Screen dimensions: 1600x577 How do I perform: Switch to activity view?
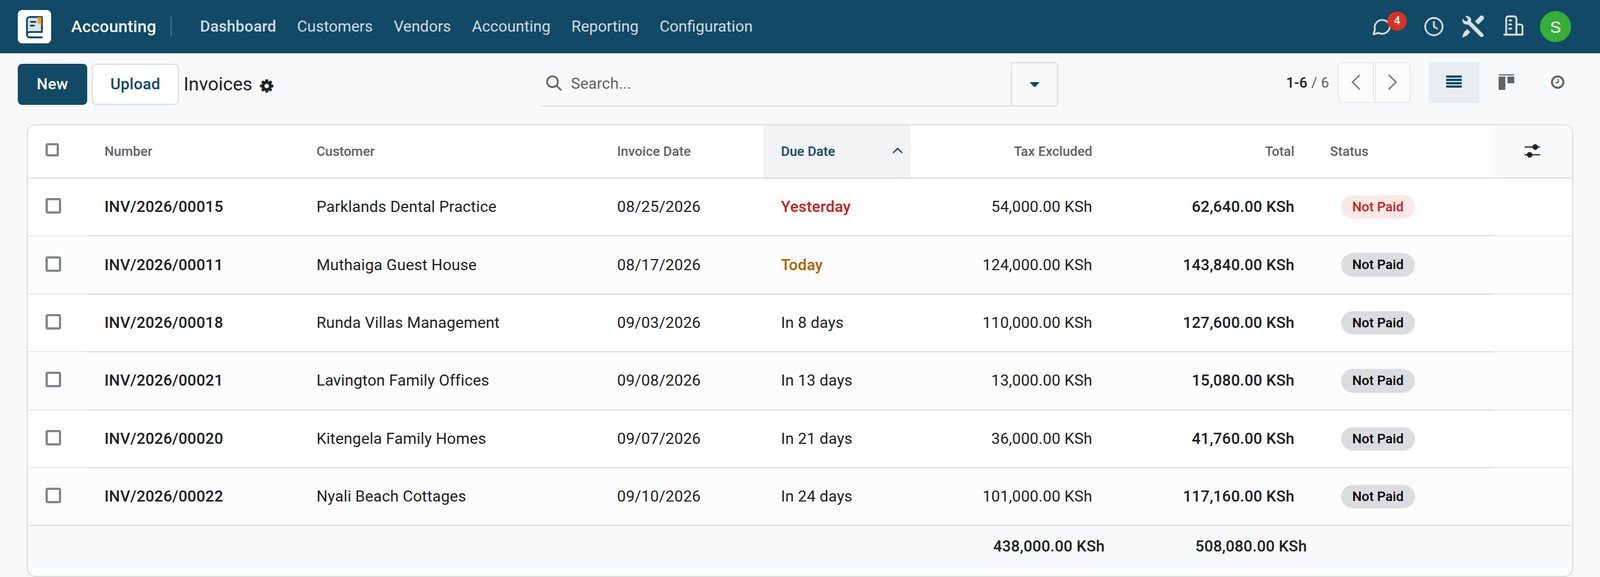click(1557, 83)
